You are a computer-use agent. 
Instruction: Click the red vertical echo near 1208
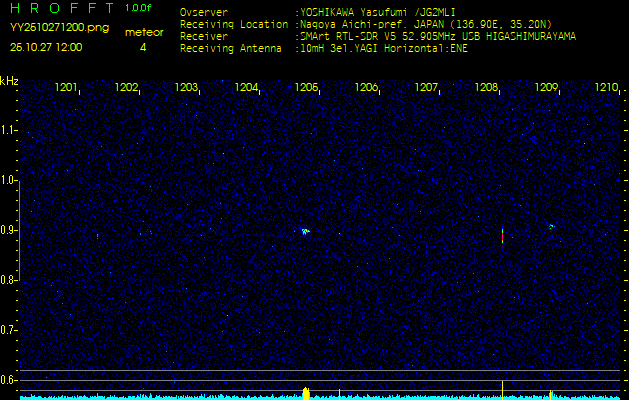click(502, 234)
